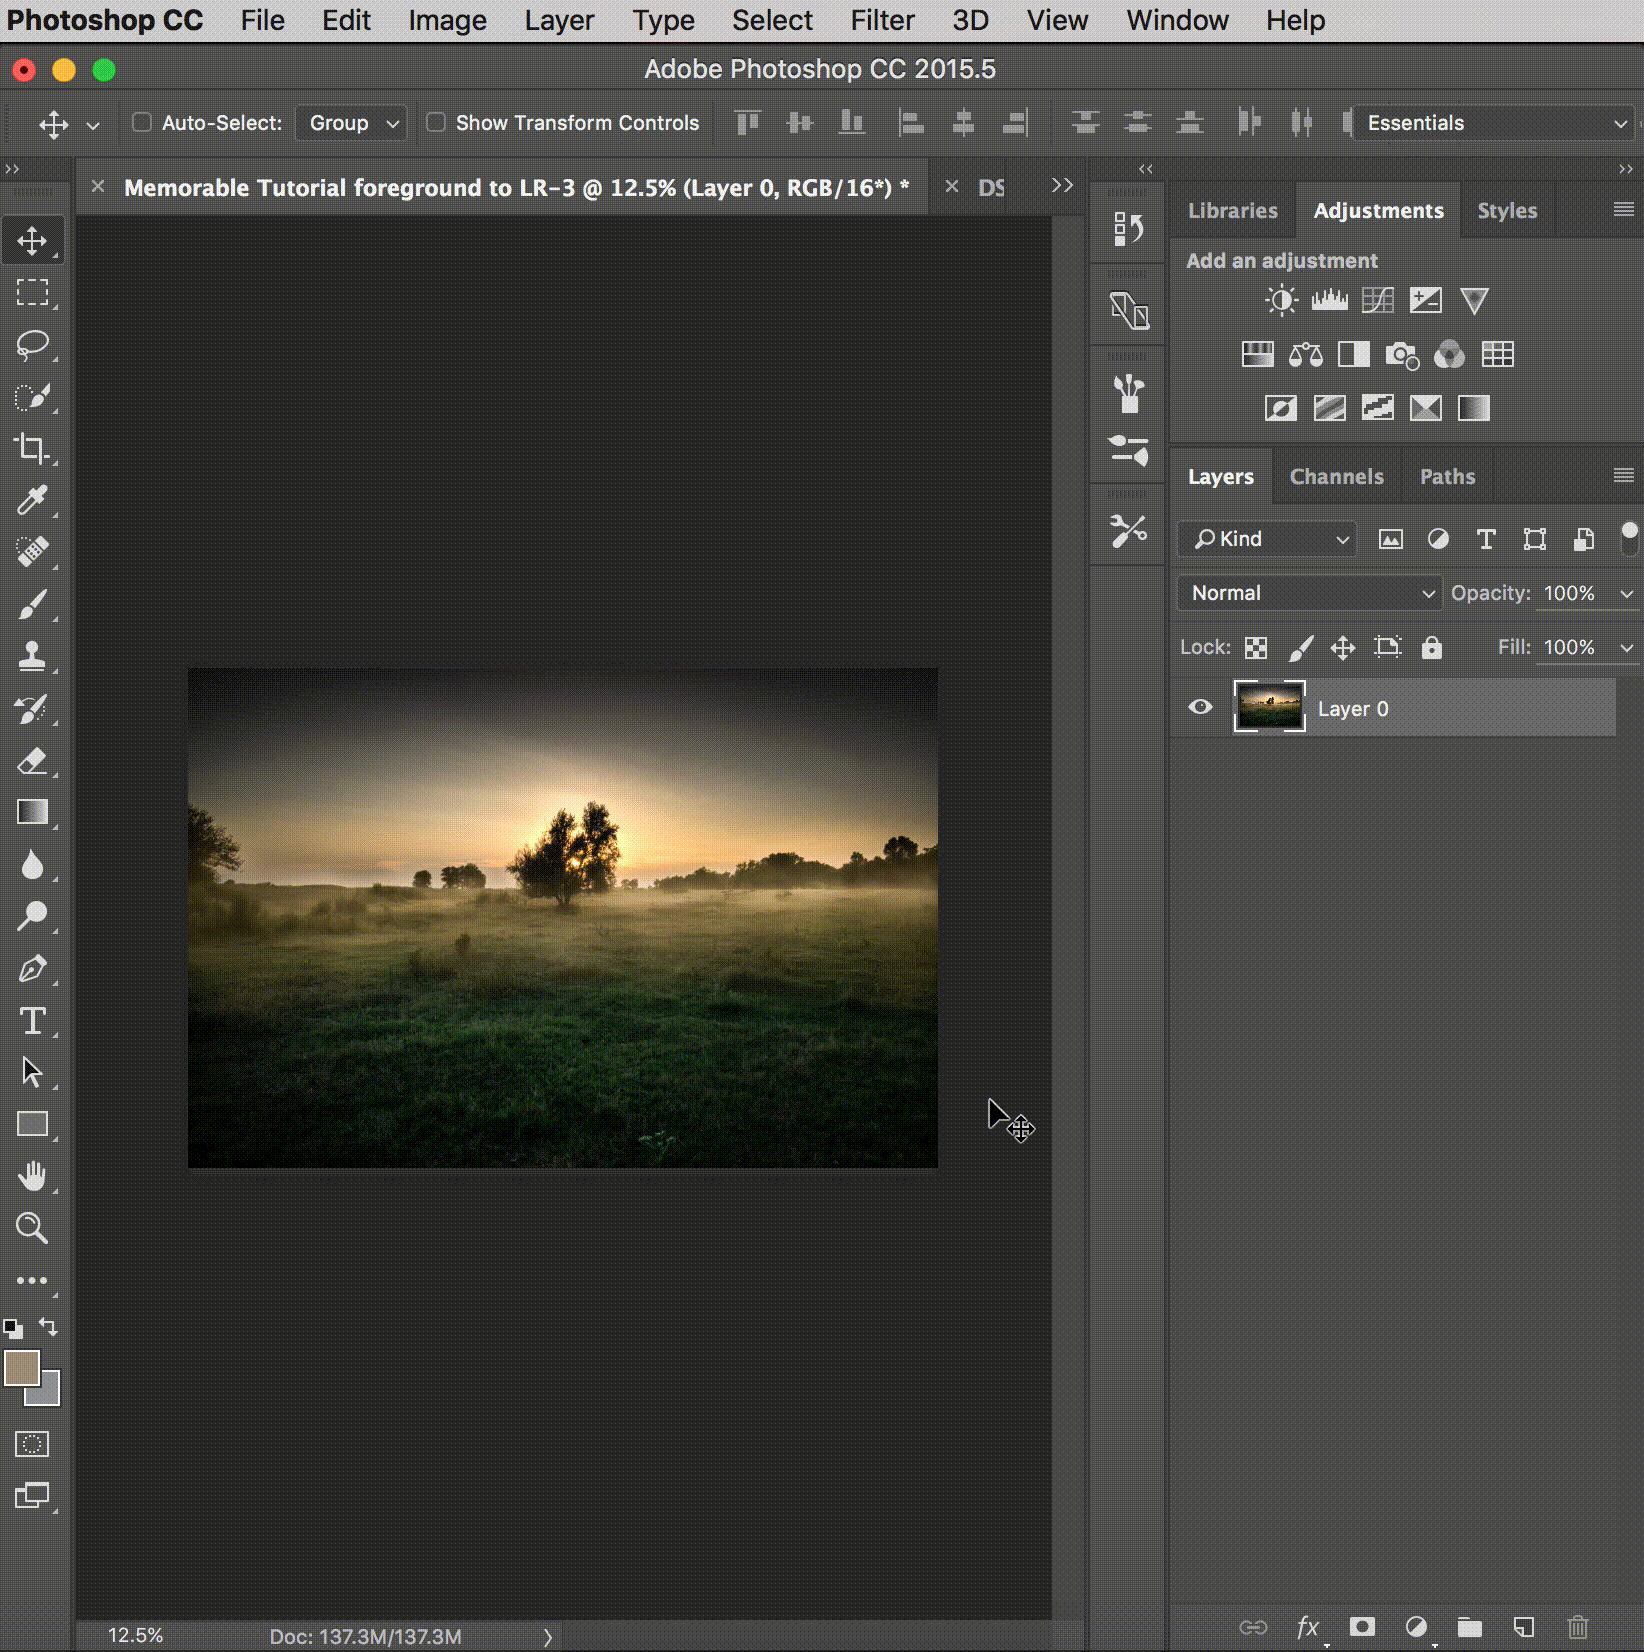The image size is (1644, 1652).
Task: Select the Zoom tool in toolbar
Action: click(32, 1228)
